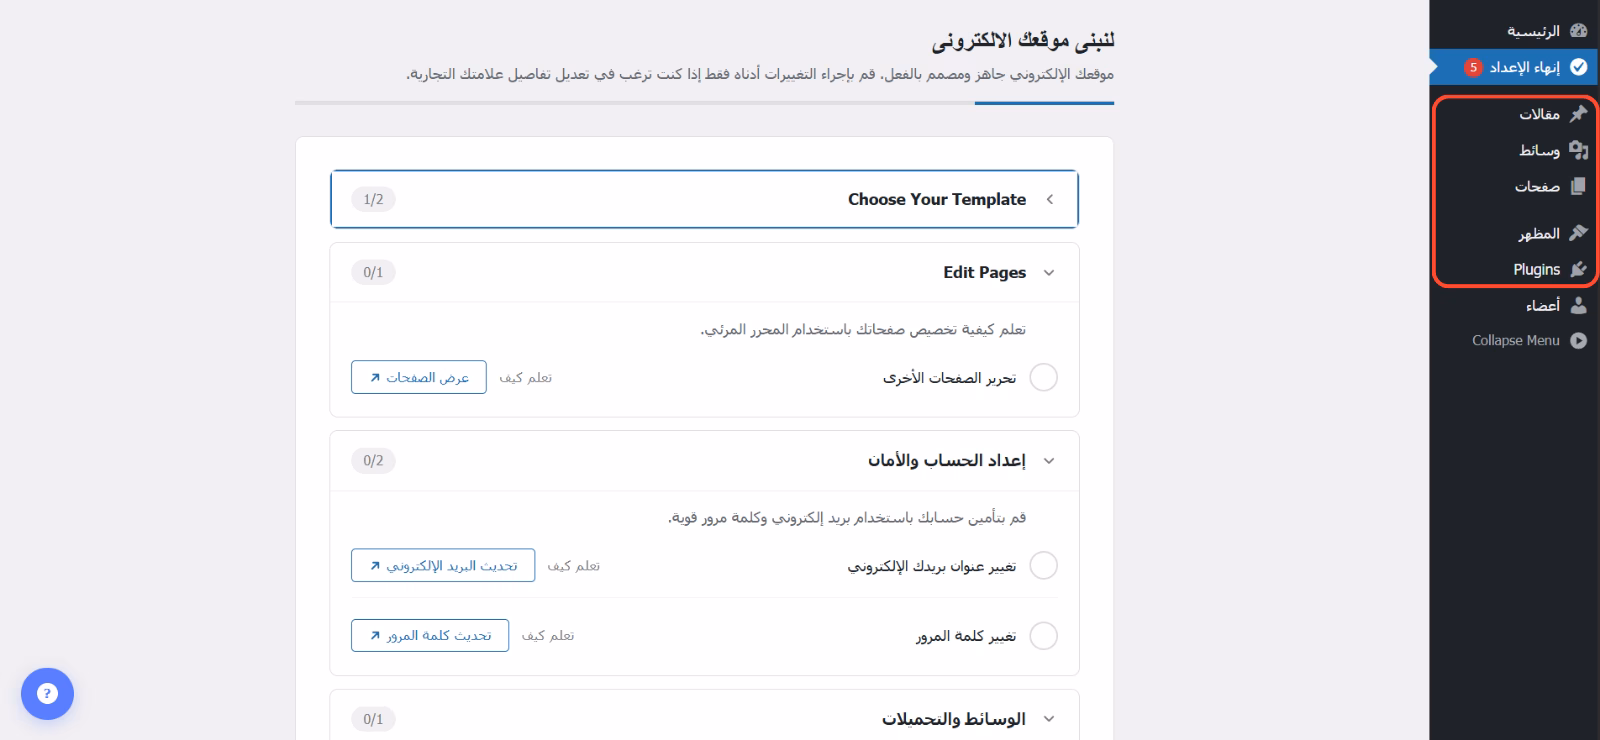This screenshot has width=1600, height=740.
Task: Click the Appearance paintbrush icon
Action: click(x=1578, y=233)
